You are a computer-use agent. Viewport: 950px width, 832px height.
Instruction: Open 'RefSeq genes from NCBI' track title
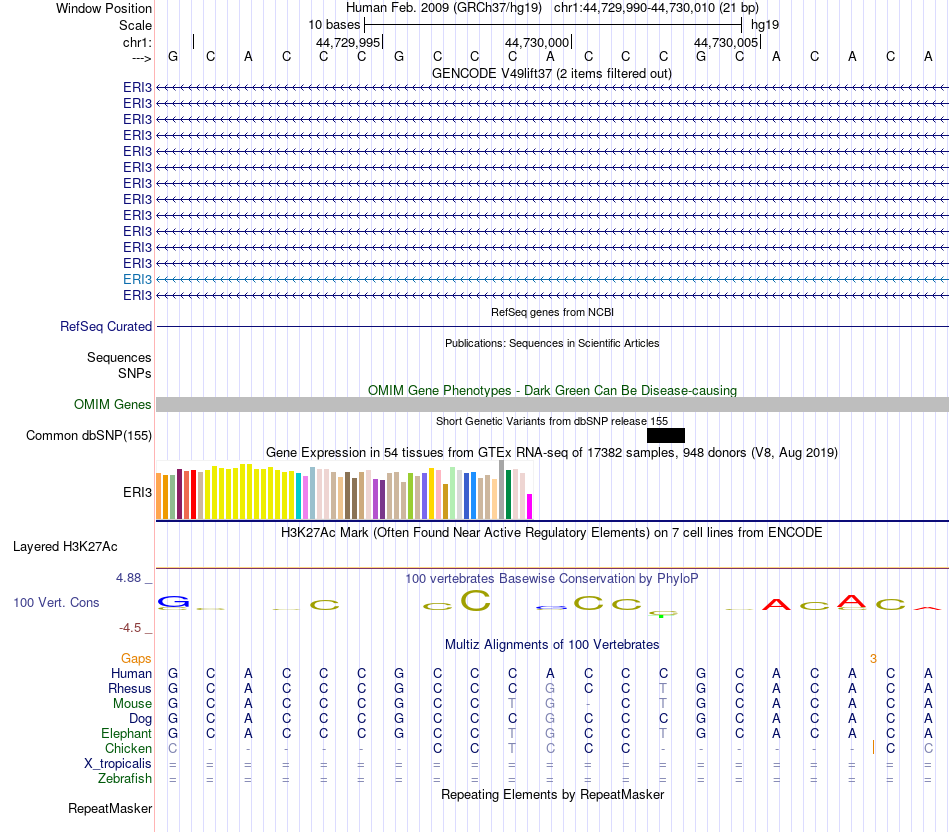(552, 312)
